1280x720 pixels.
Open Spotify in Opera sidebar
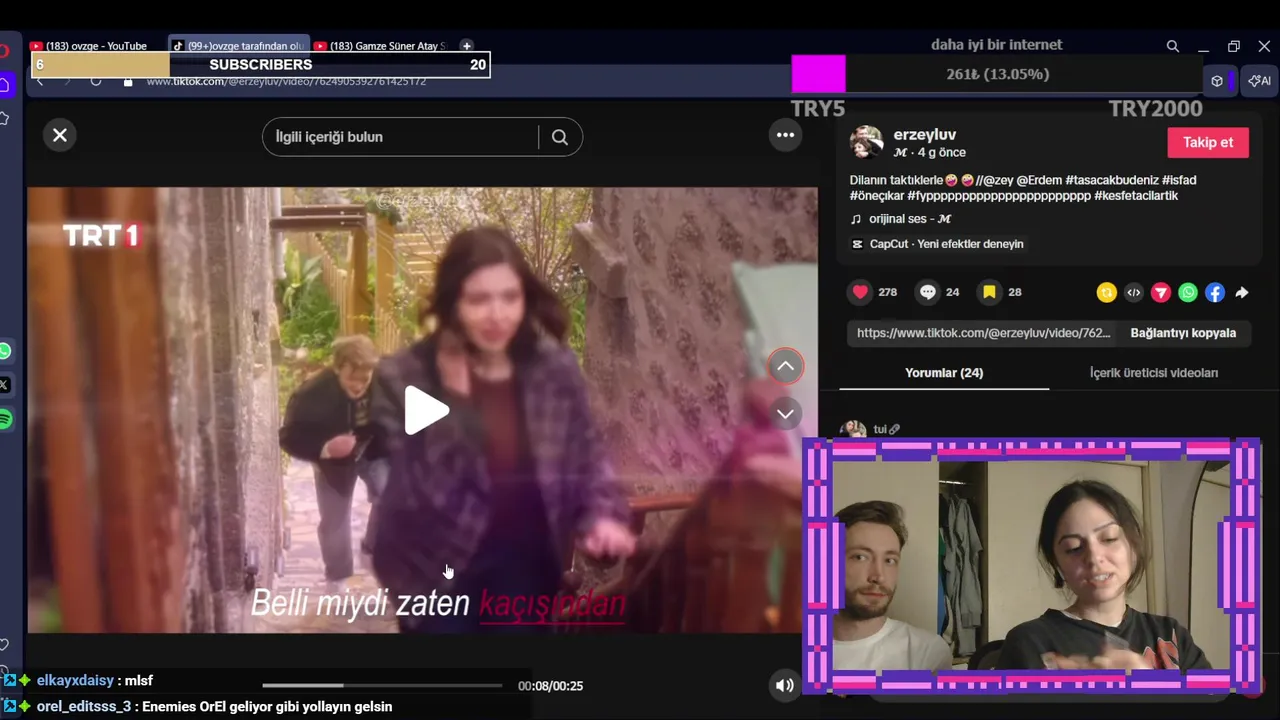point(5,419)
